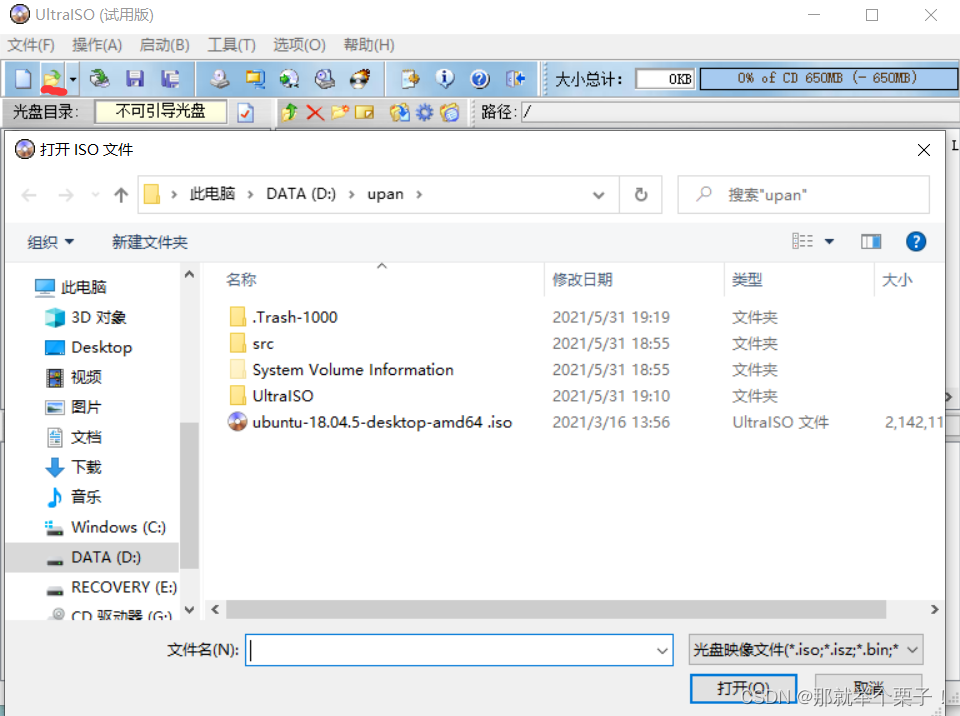Click the Back arrow in the dialog
Image resolution: width=960 pixels, height=716 pixels.
pos(29,195)
